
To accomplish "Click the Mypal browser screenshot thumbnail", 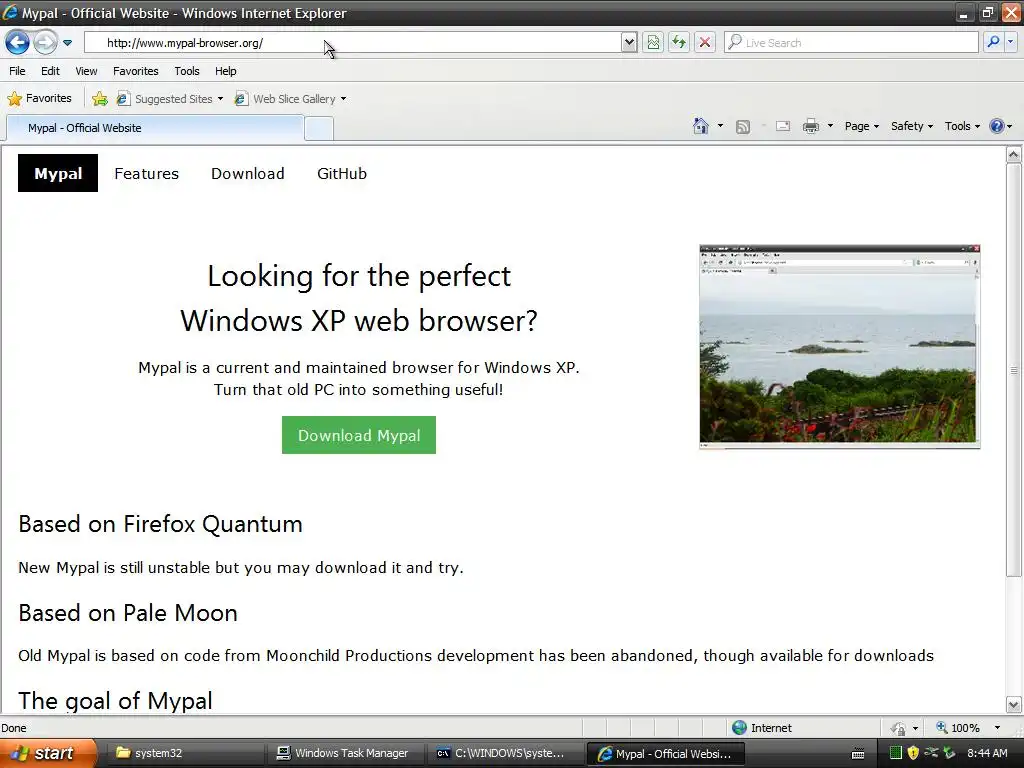I will [839, 347].
